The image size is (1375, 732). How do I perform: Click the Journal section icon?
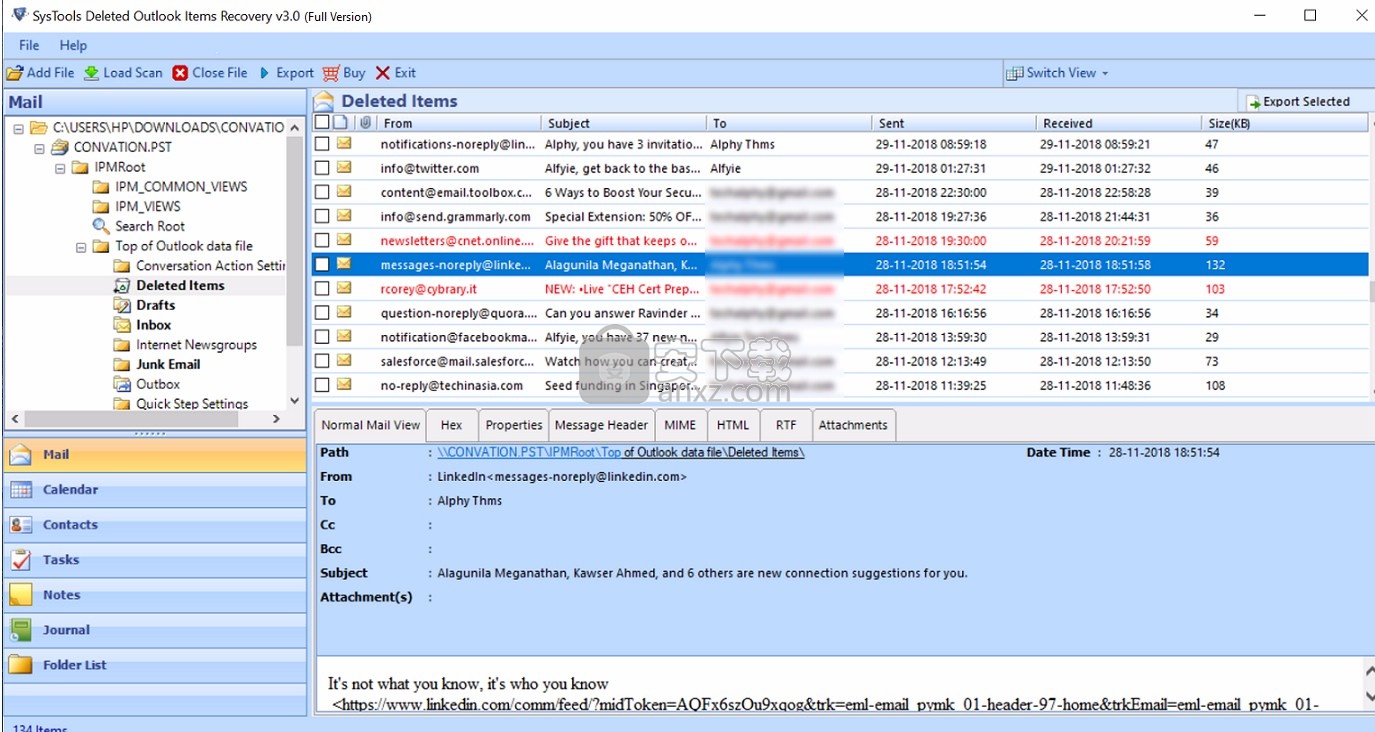pos(21,630)
